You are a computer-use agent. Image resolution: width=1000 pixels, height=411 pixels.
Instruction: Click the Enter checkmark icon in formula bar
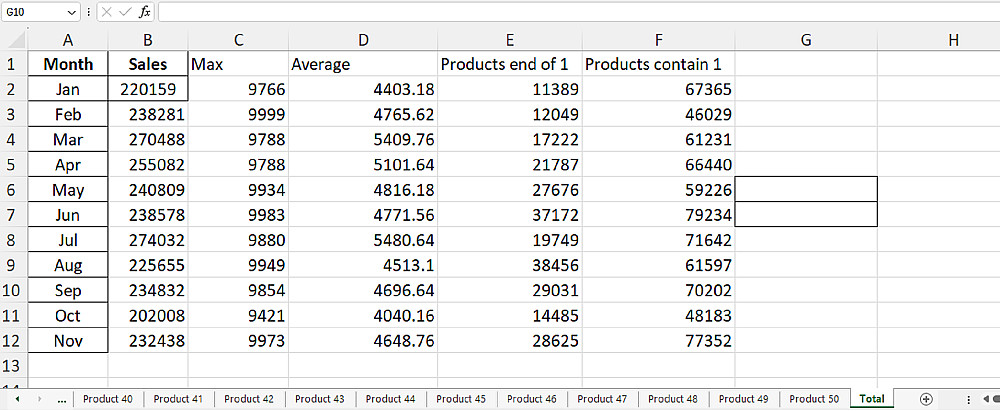pyautogui.click(x=125, y=12)
